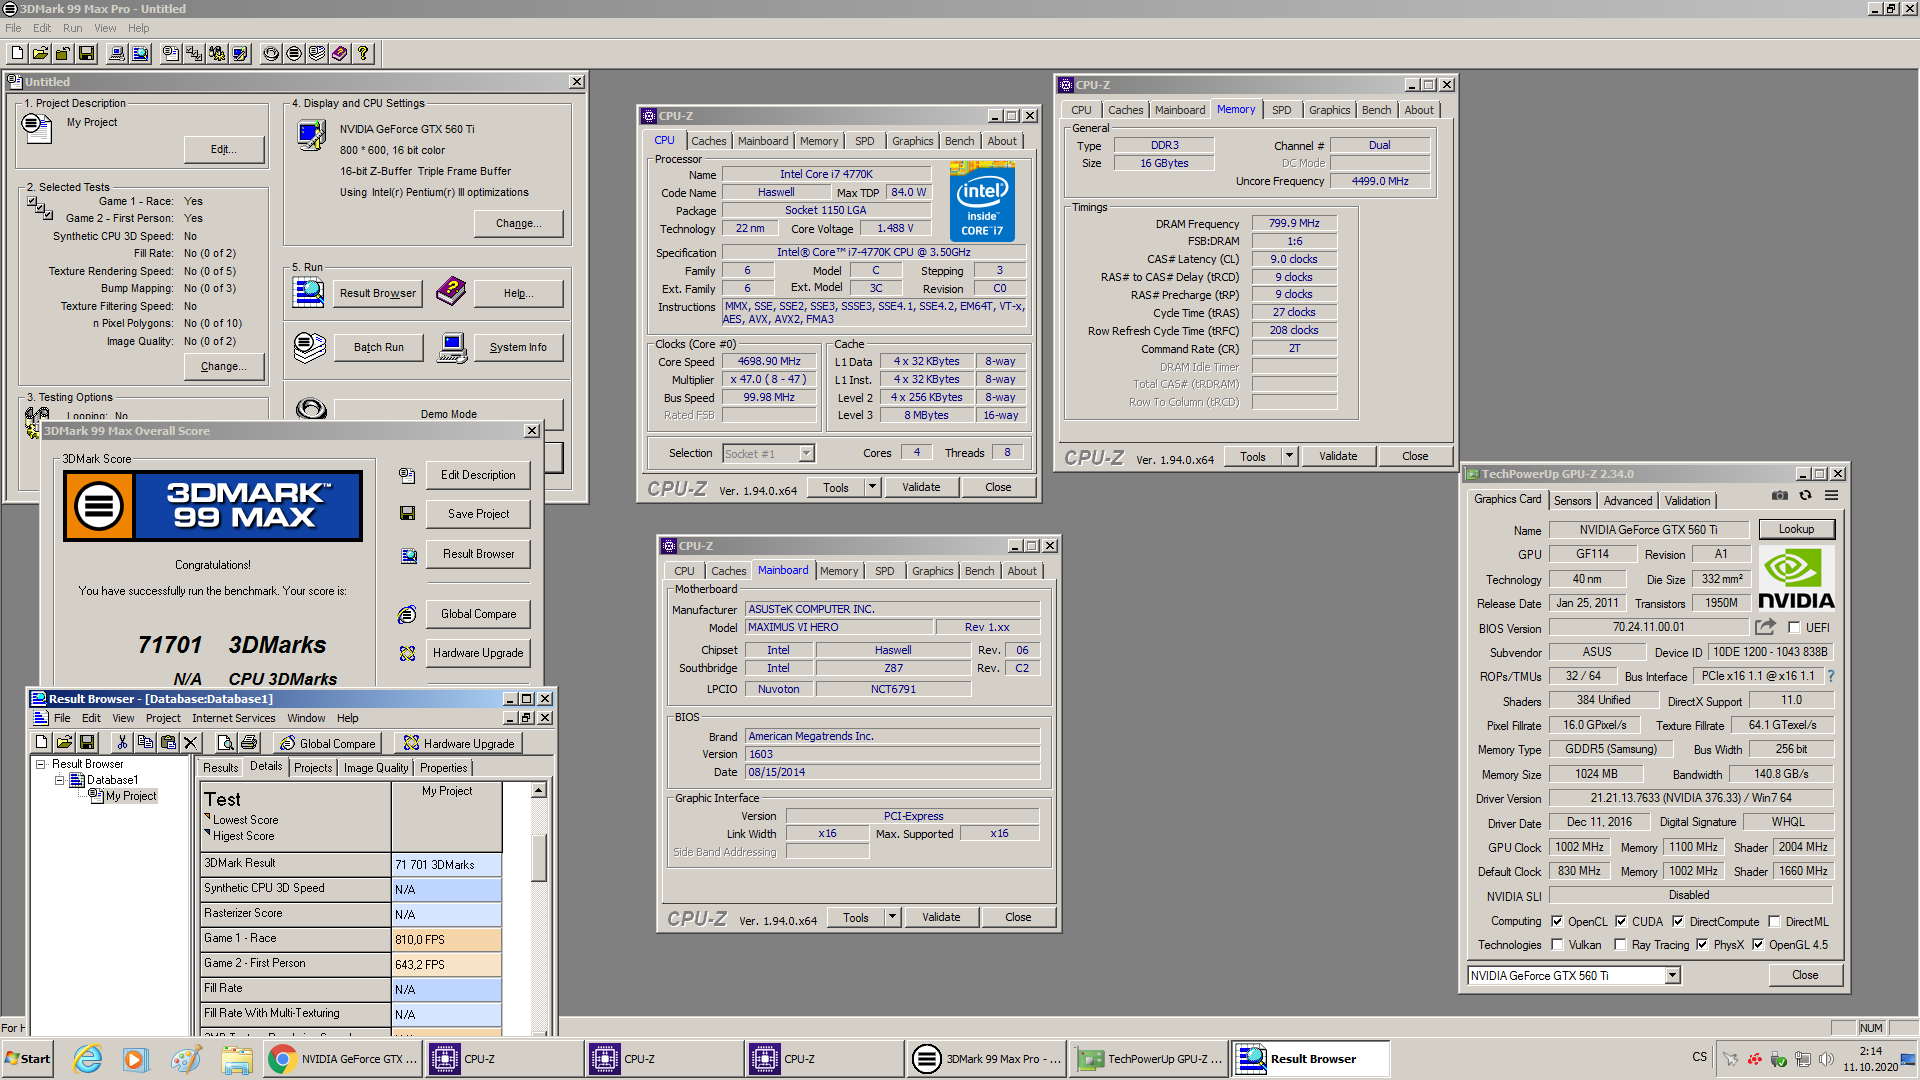Viewport: 1920px width, 1080px height.
Task: Click the 3DMark logo circle toolbar icon
Action: [x=294, y=54]
